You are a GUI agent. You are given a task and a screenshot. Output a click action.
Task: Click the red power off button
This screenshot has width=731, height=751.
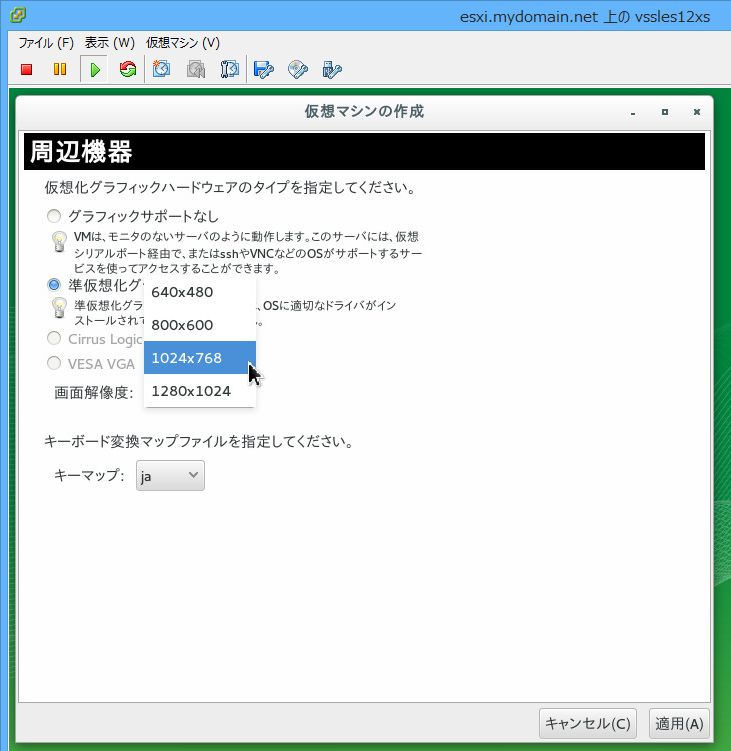click(x=27, y=70)
